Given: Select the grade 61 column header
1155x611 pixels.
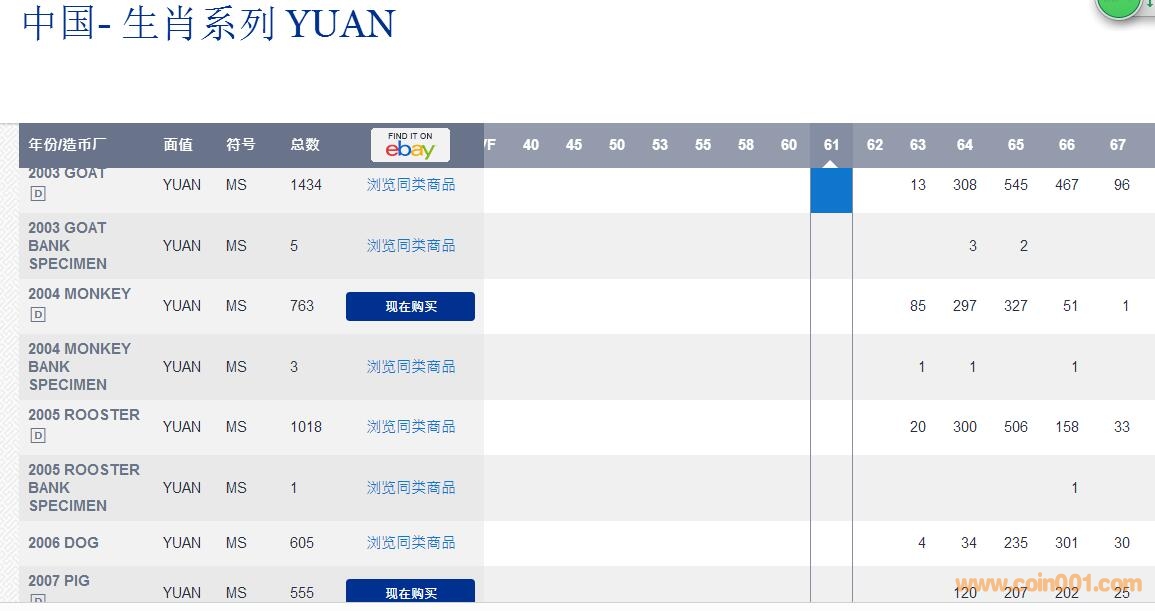Looking at the screenshot, I should click(x=831, y=145).
